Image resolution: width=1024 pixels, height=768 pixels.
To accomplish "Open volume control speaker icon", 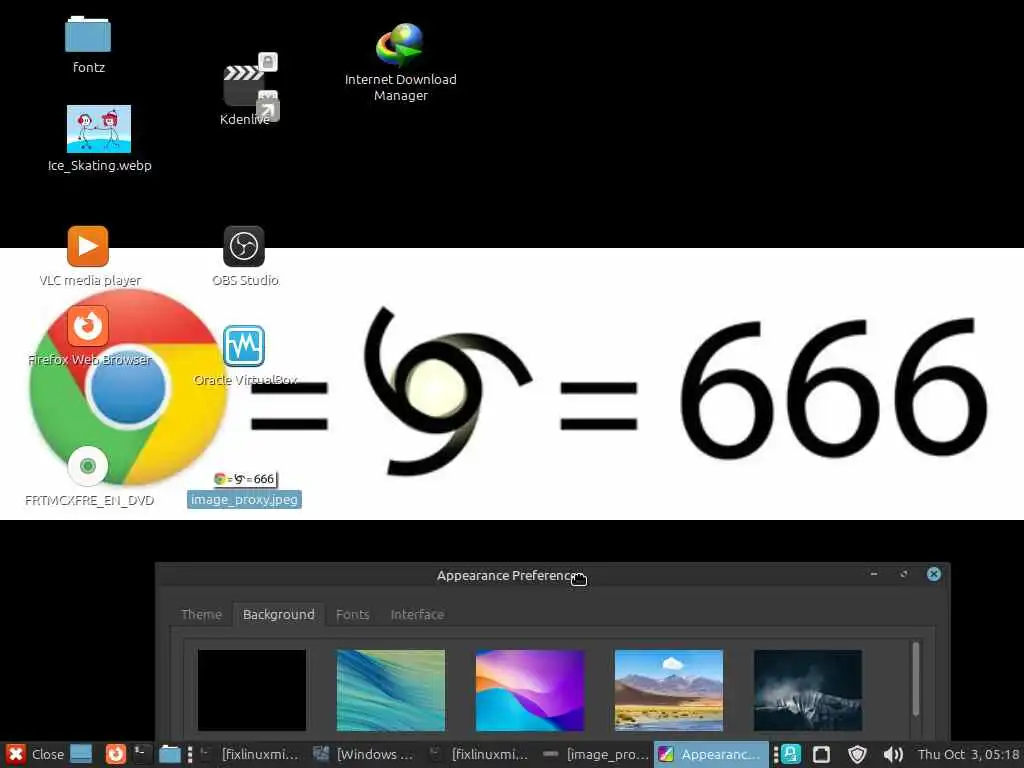I will [x=893, y=754].
